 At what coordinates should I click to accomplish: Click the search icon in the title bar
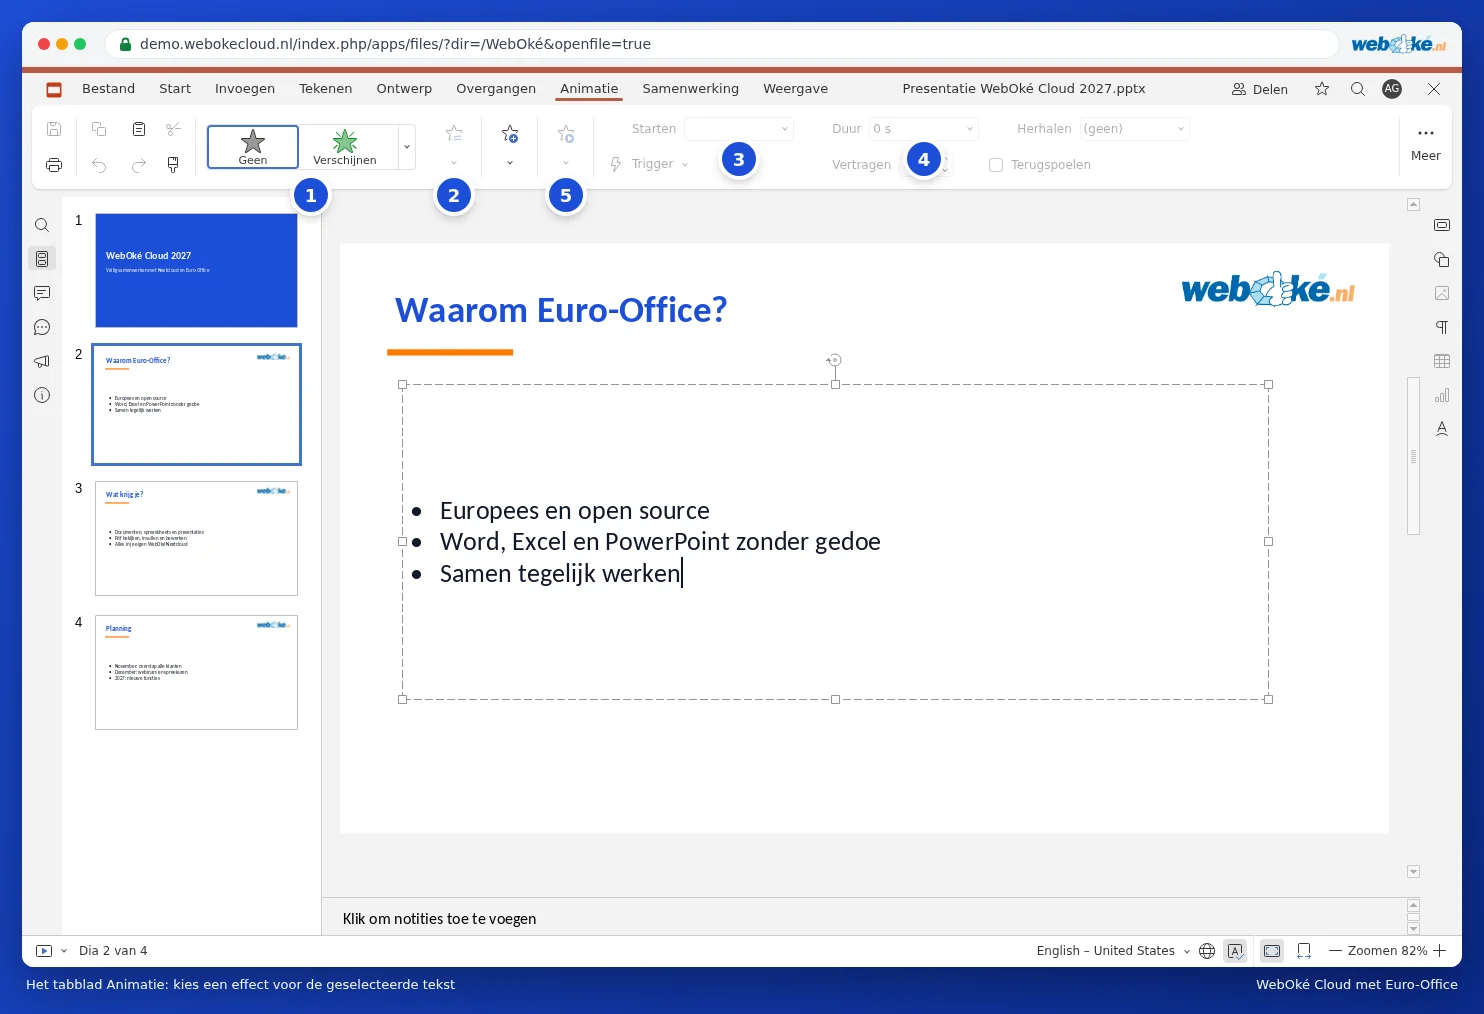(x=1358, y=89)
